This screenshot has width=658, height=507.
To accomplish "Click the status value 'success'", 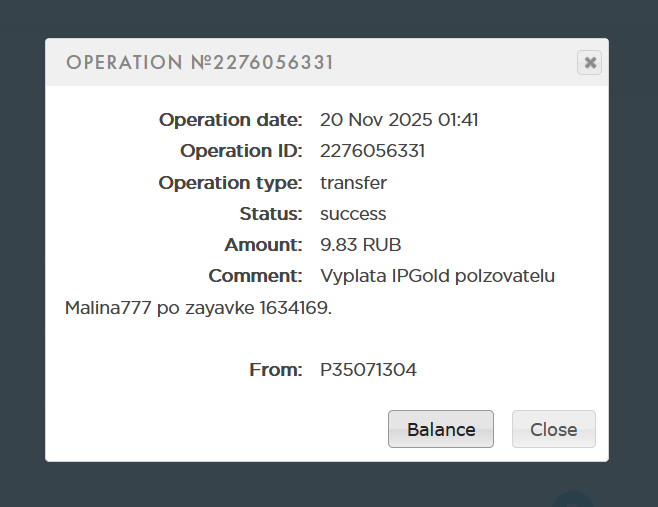I will tap(353, 214).
